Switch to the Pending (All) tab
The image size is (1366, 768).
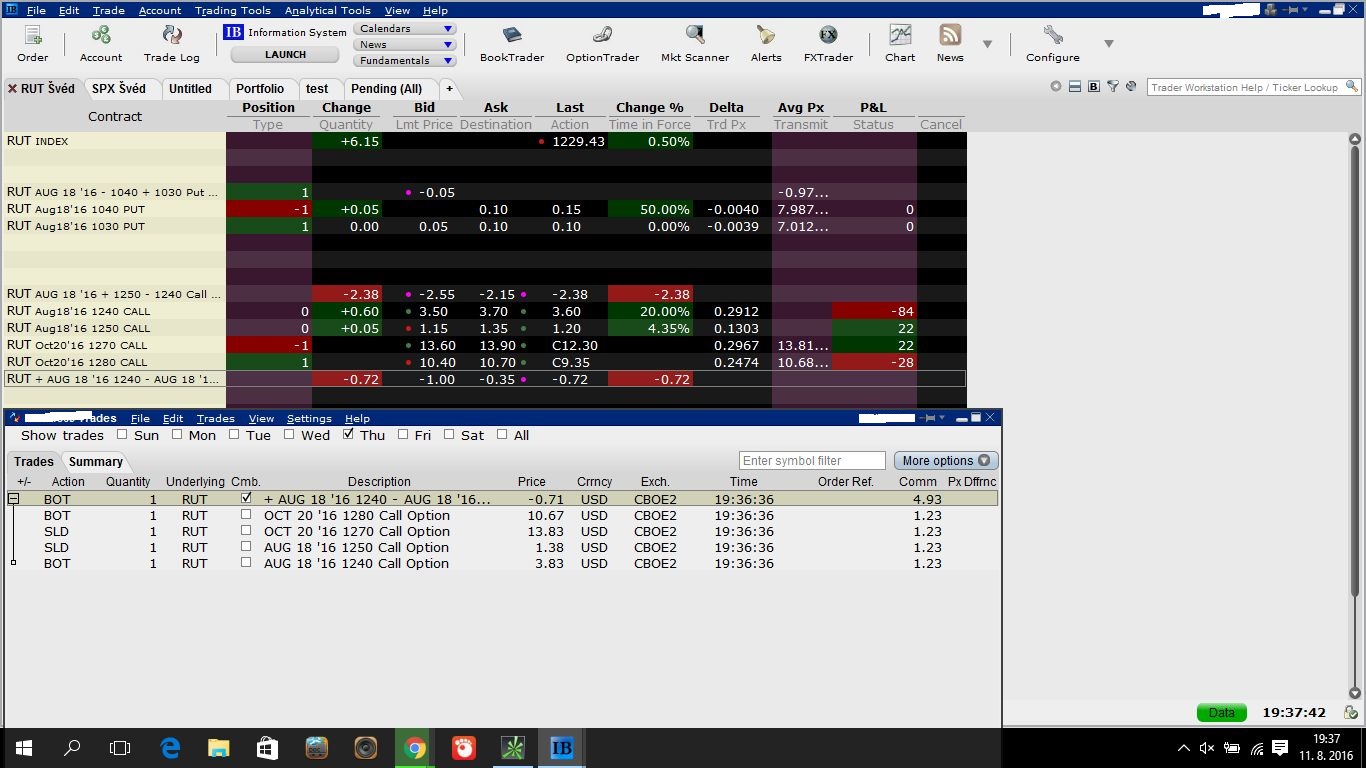387,89
